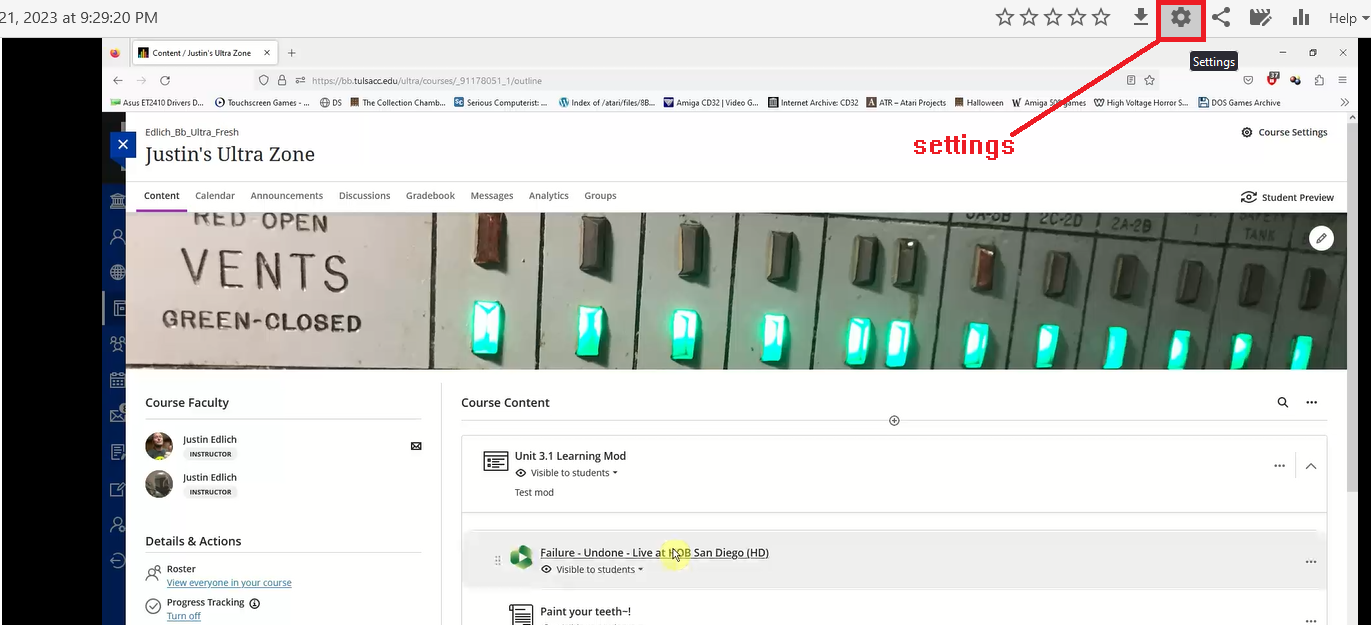Change Unit 3.1 Learning Mod visibility dropdown
Screen dimensions: 1371x625
pos(567,473)
